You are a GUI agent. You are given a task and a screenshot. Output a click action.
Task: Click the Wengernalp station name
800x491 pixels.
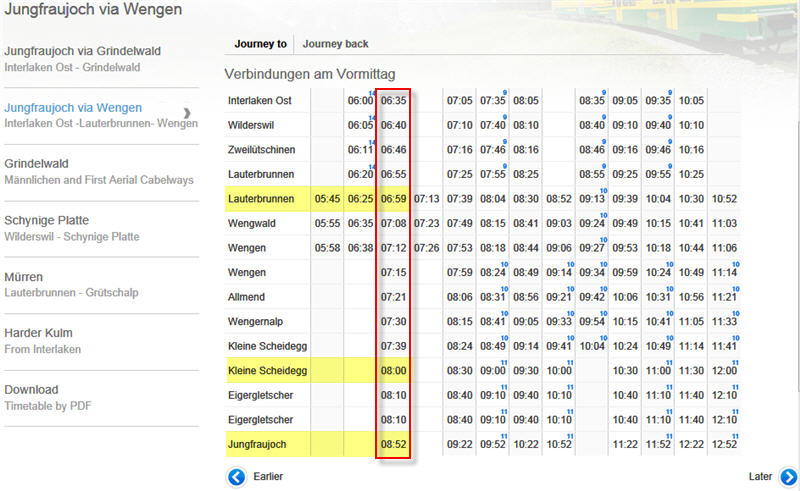(255, 322)
